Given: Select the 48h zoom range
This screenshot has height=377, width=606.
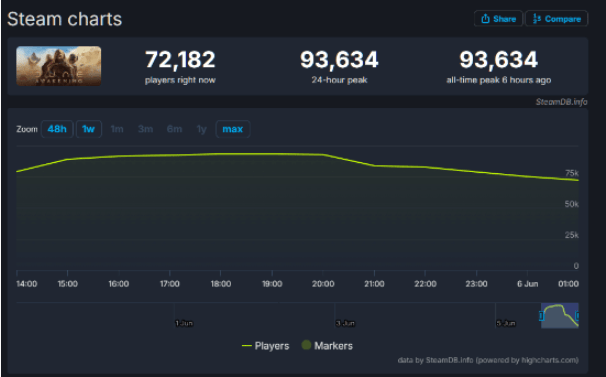Looking at the screenshot, I should coord(57,129).
